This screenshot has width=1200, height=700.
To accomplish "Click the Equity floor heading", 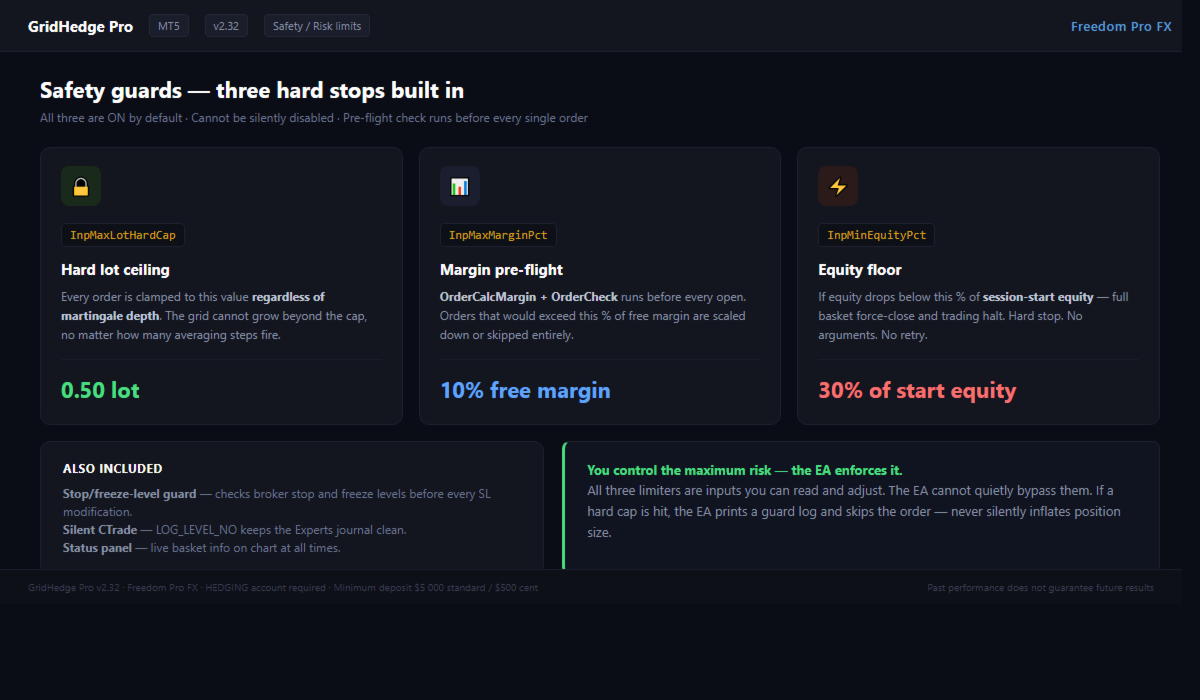I will point(860,270).
